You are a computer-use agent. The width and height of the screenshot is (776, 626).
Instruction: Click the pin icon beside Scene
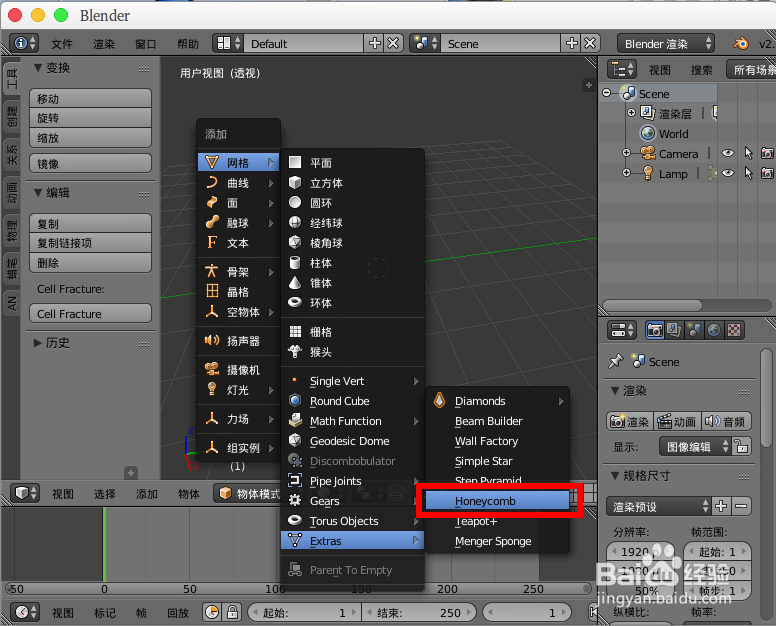click(616, 361)
